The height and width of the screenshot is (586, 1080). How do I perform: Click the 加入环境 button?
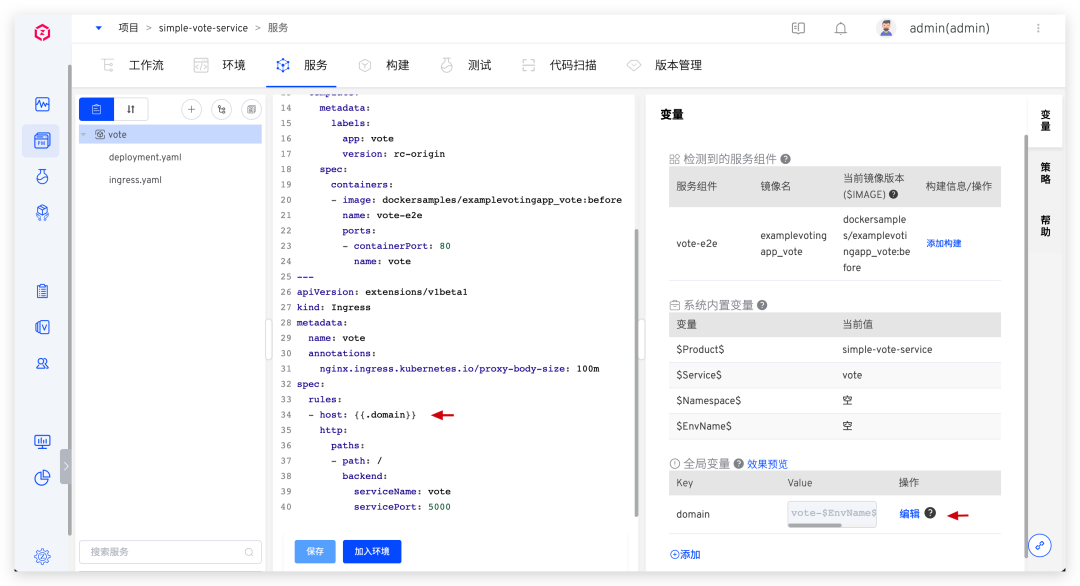371,551
